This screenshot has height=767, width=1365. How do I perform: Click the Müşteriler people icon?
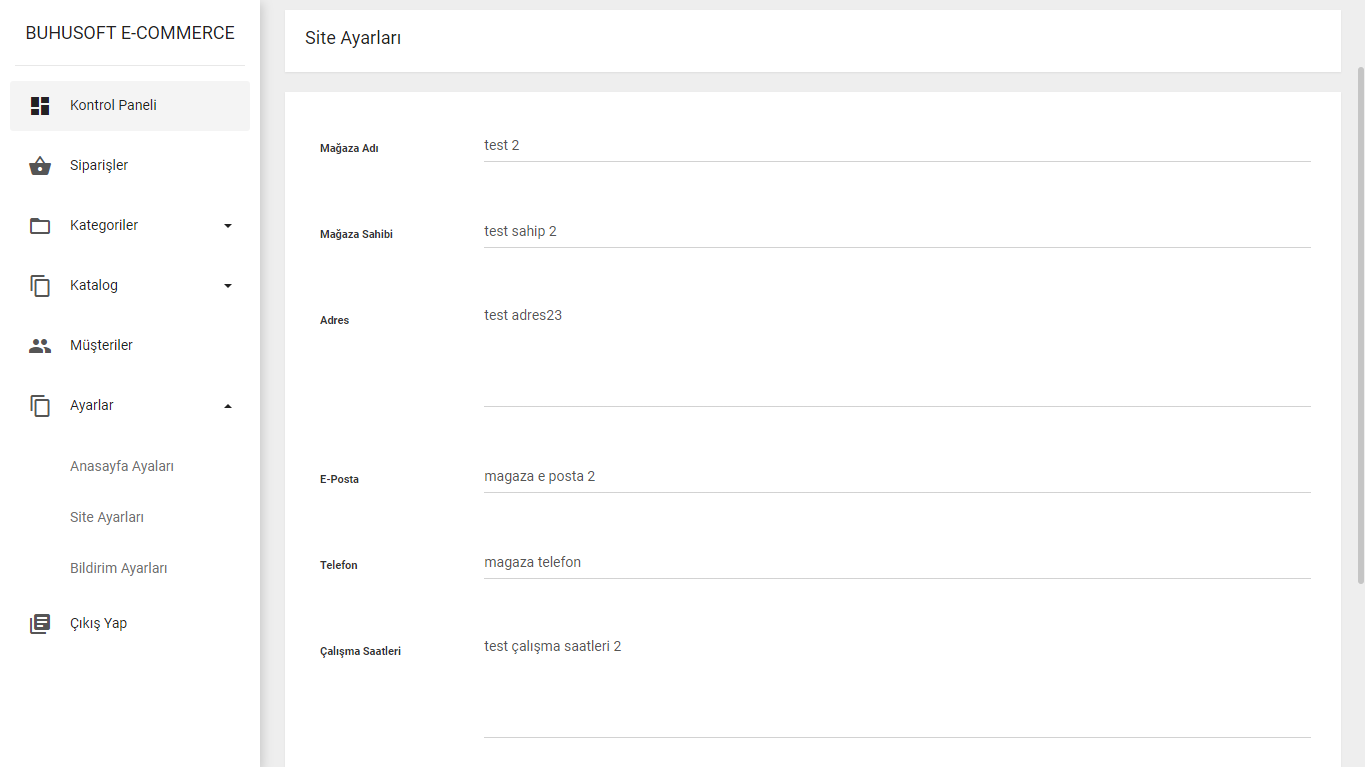[40, 346]
